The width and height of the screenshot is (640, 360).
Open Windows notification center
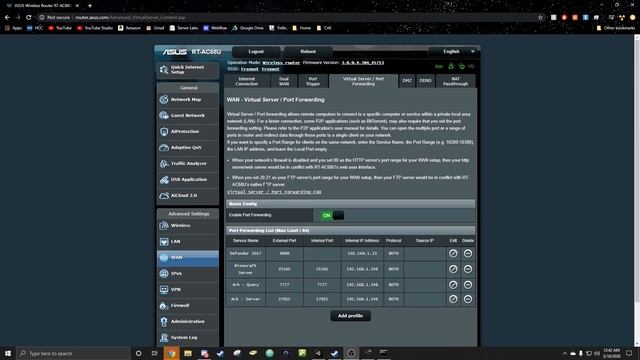(629, 353)
